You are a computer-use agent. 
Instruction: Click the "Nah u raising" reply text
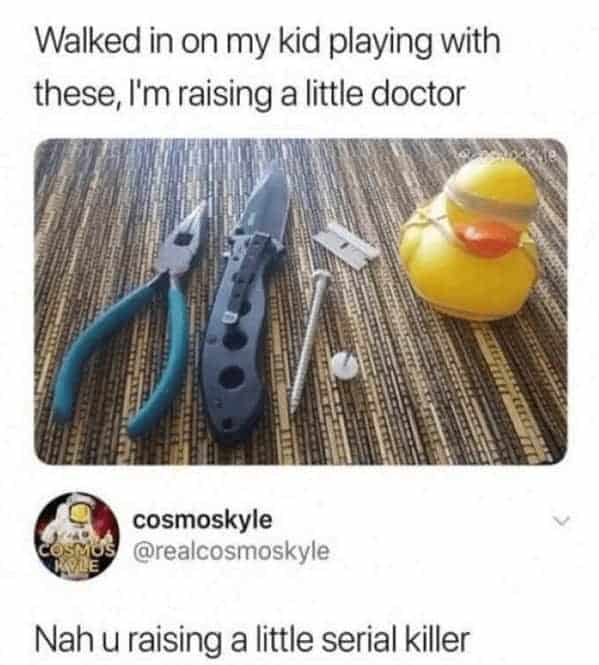point(129,640)
